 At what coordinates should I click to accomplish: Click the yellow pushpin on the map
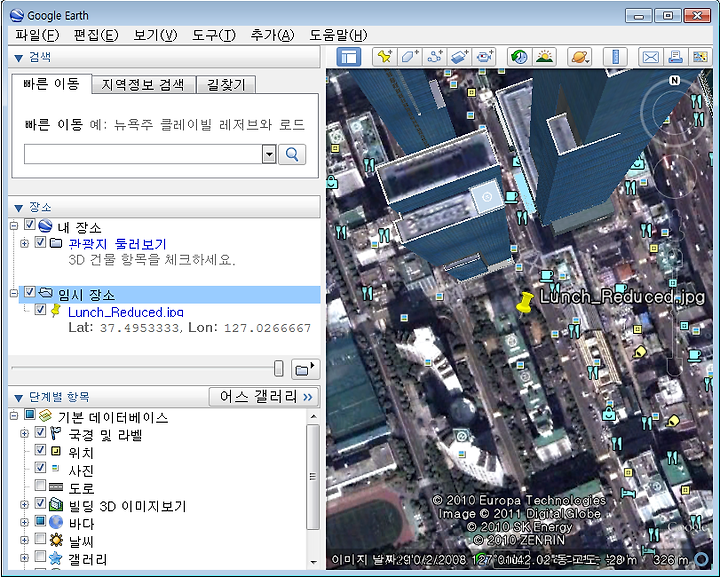coord(525,303)
